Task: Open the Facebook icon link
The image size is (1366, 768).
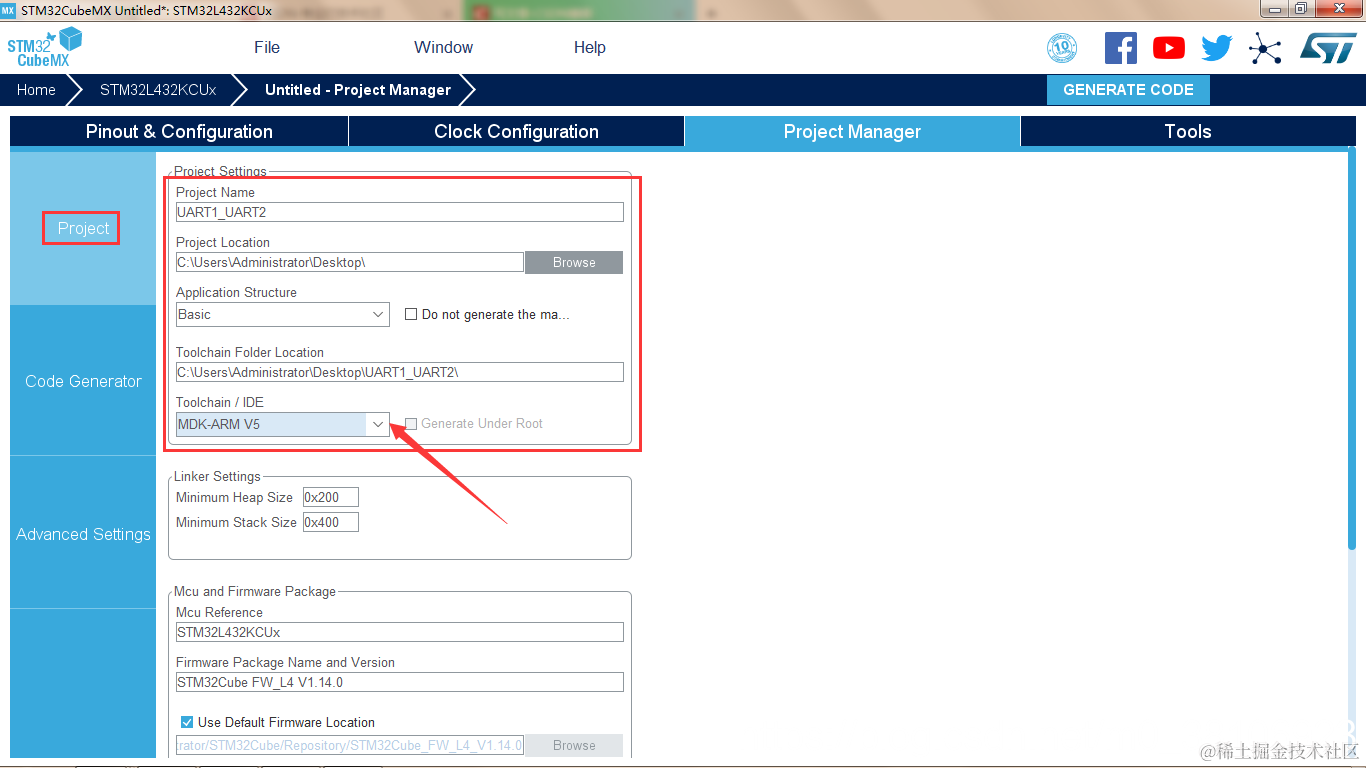Action: [x=1121, y=48]
